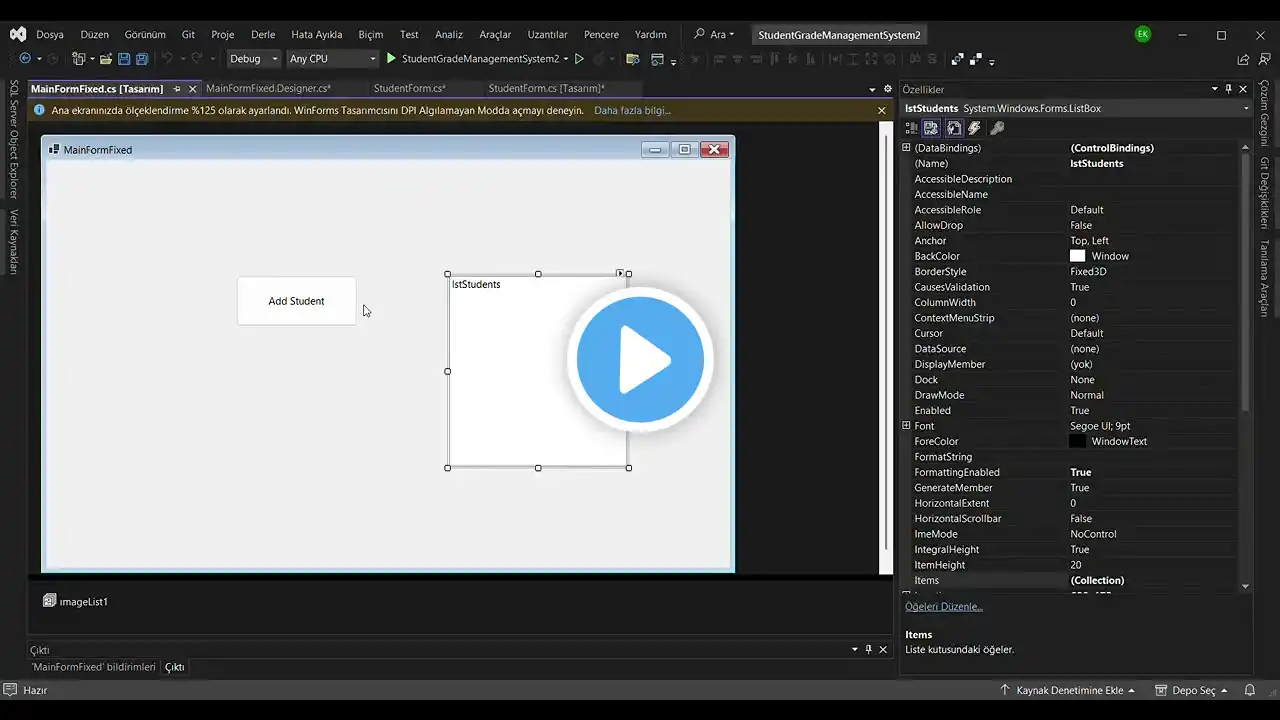Click the blue play video overlay
The width and height of the screenshot is (1280, 720).
tap(640, 360)
